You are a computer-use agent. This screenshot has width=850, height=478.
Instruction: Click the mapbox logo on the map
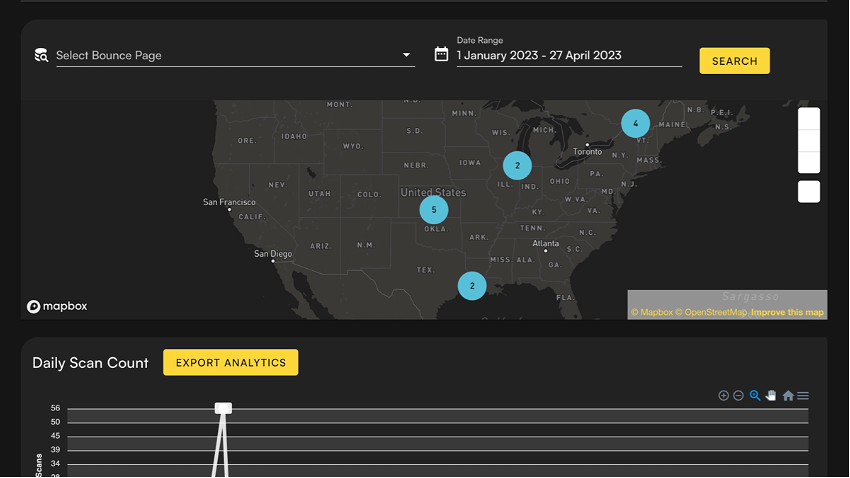tap(57, 306)
